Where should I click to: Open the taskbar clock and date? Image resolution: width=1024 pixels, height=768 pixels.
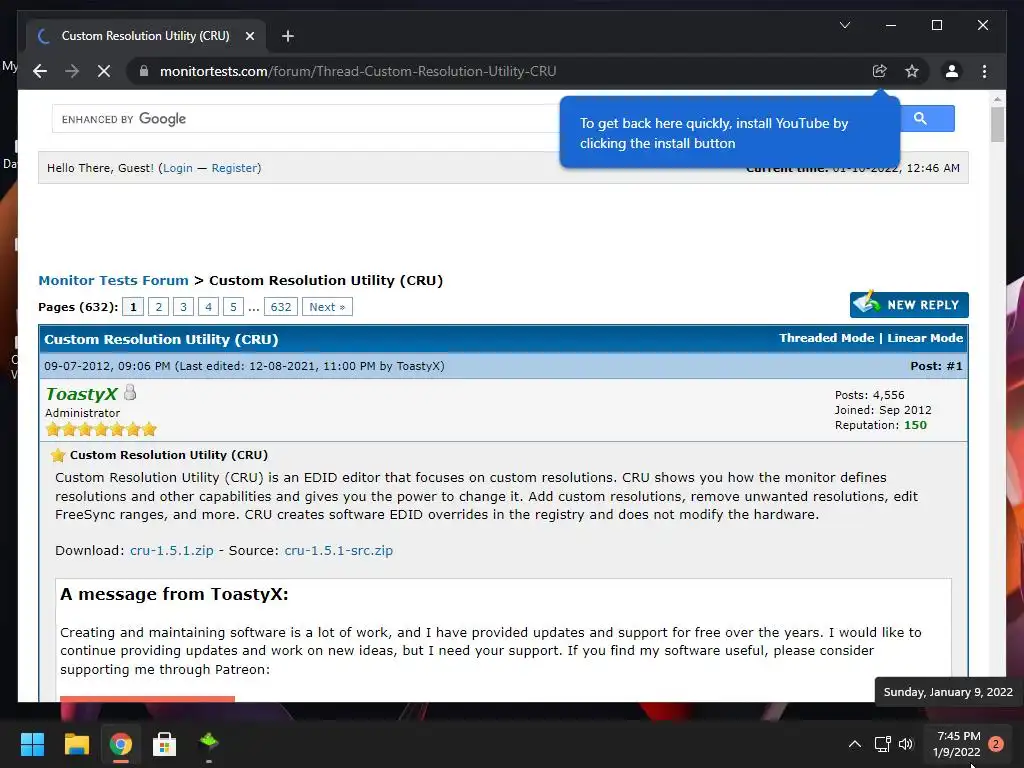(958, 744)
